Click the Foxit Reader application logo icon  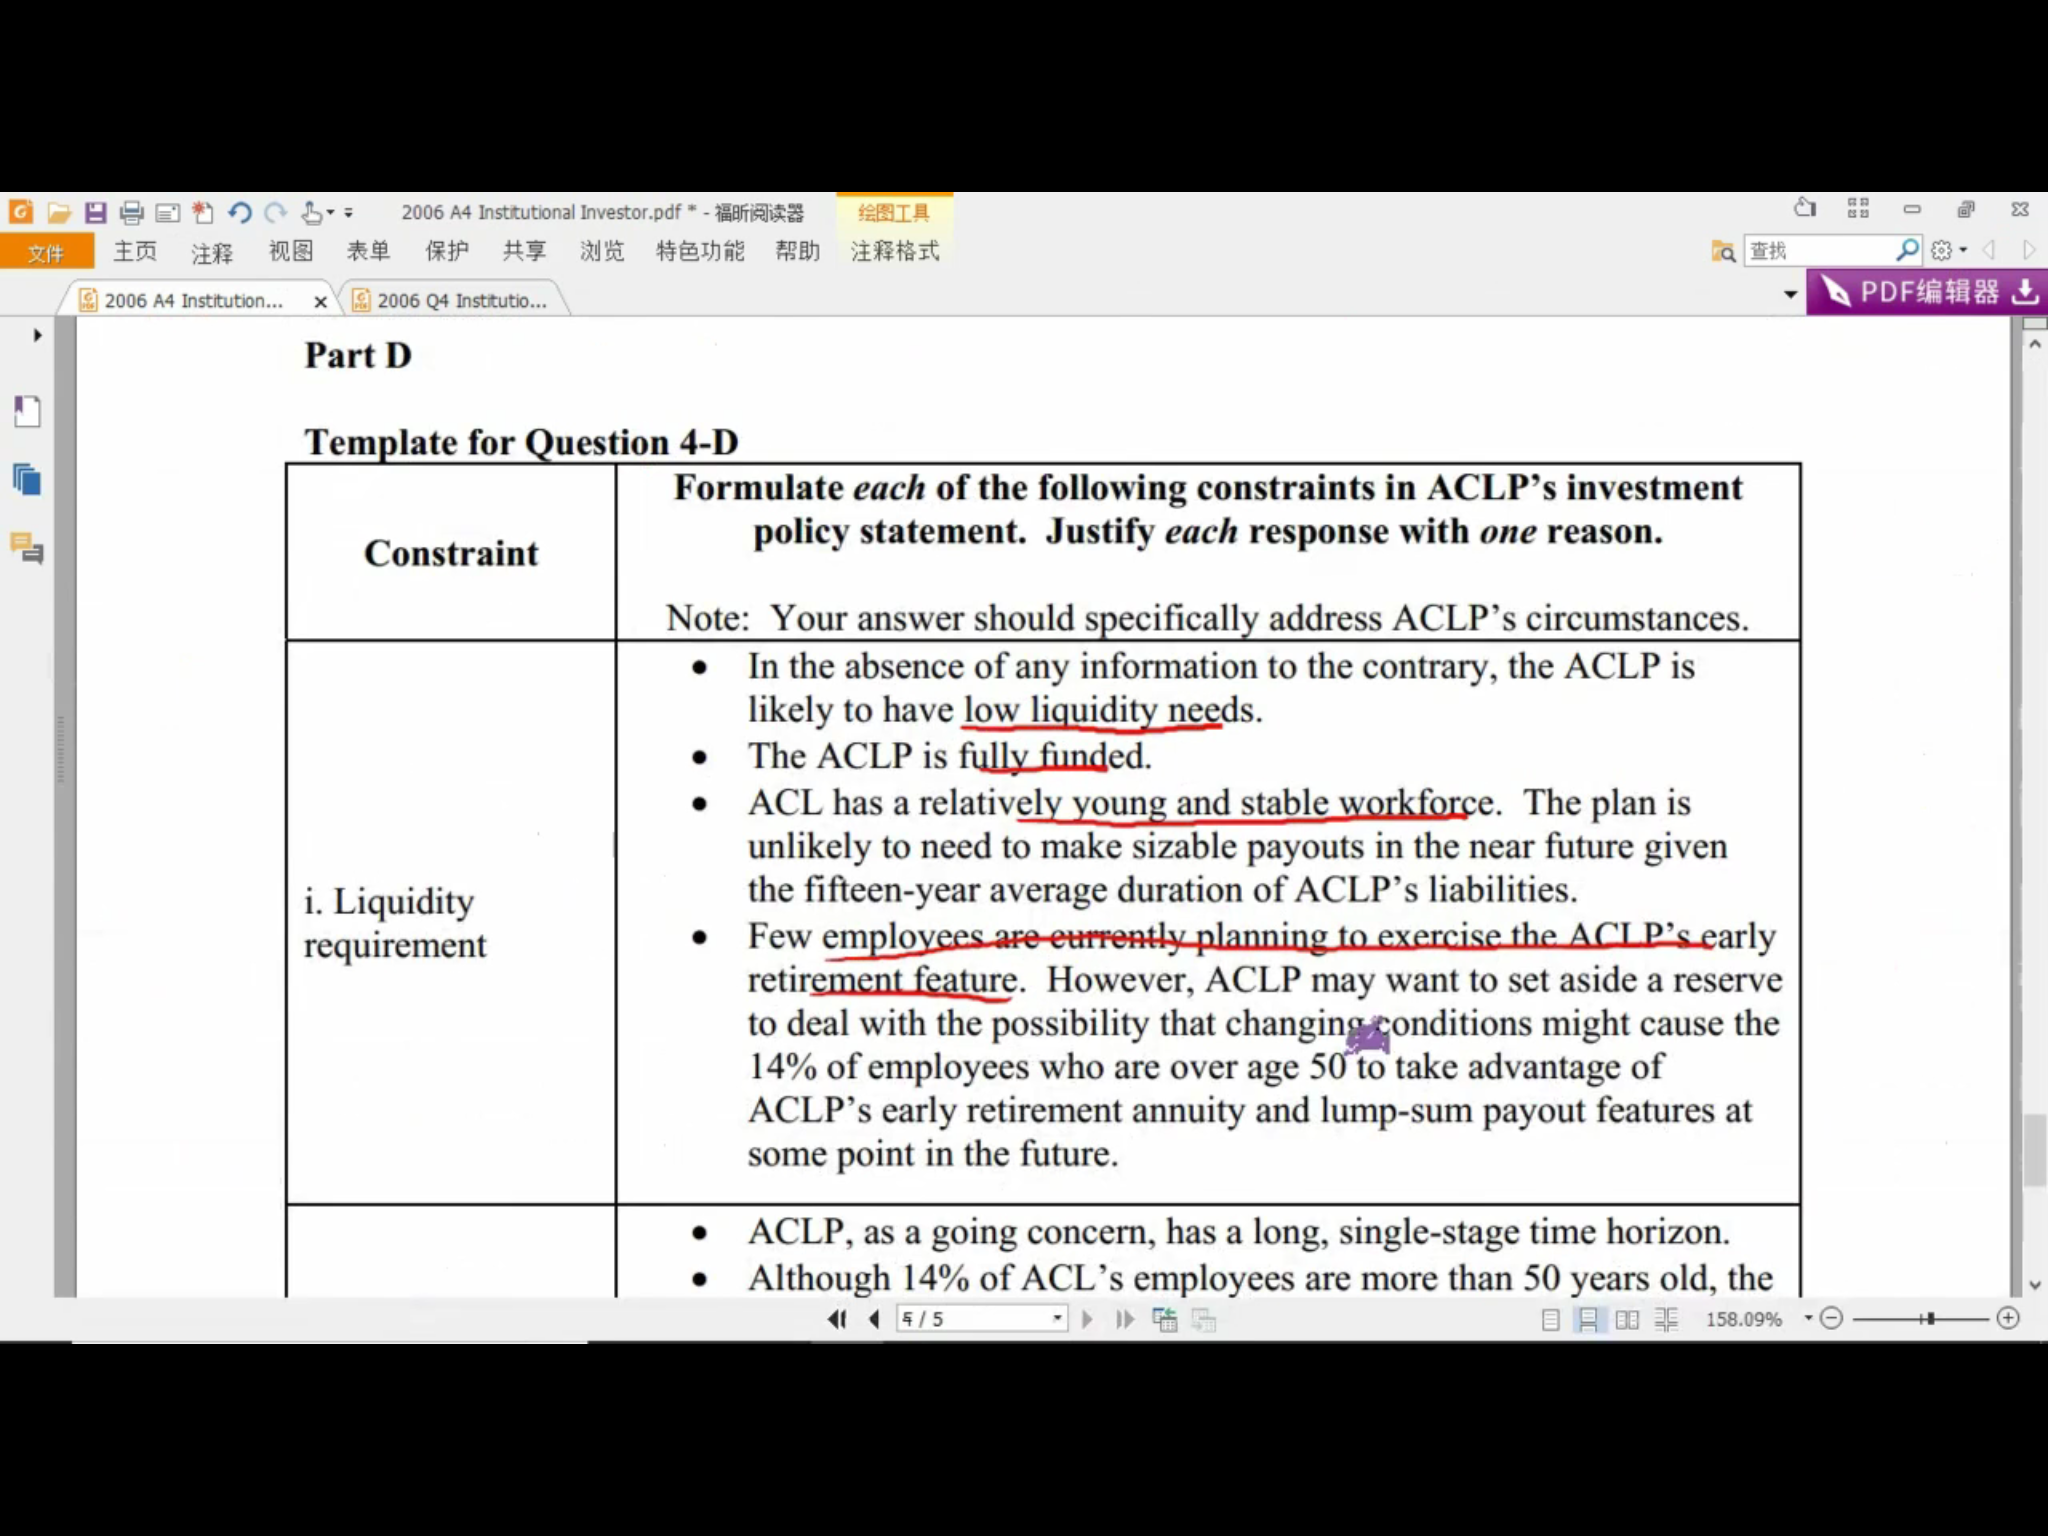coord(21,212)
